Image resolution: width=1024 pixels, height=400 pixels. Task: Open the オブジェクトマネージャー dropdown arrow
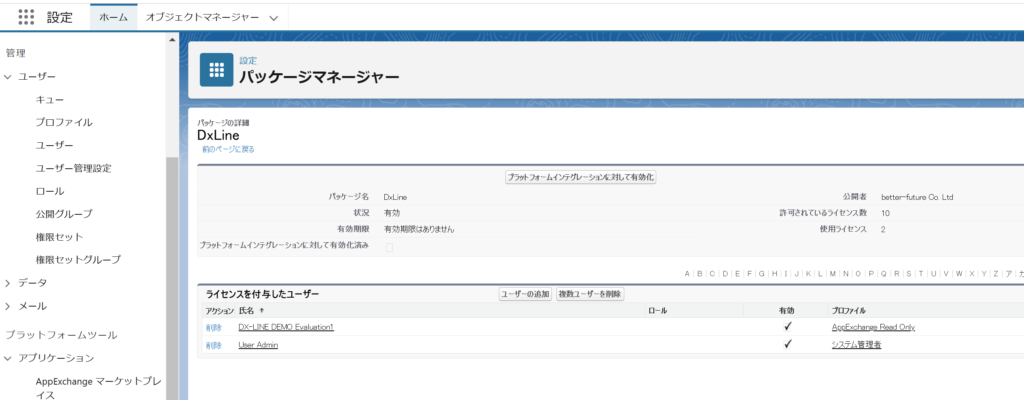tap(274, 18)
